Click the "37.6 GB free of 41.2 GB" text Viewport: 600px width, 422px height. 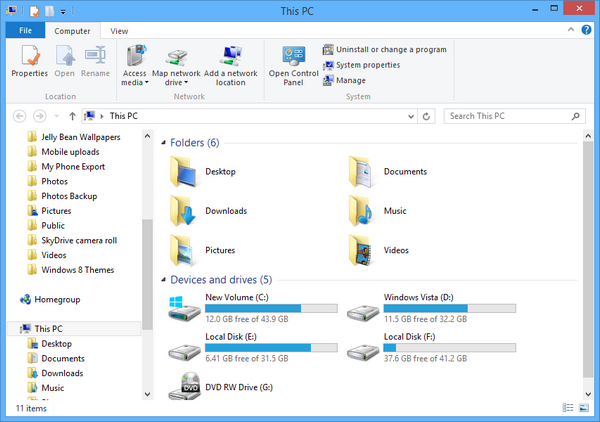click(x=426, y=358)
